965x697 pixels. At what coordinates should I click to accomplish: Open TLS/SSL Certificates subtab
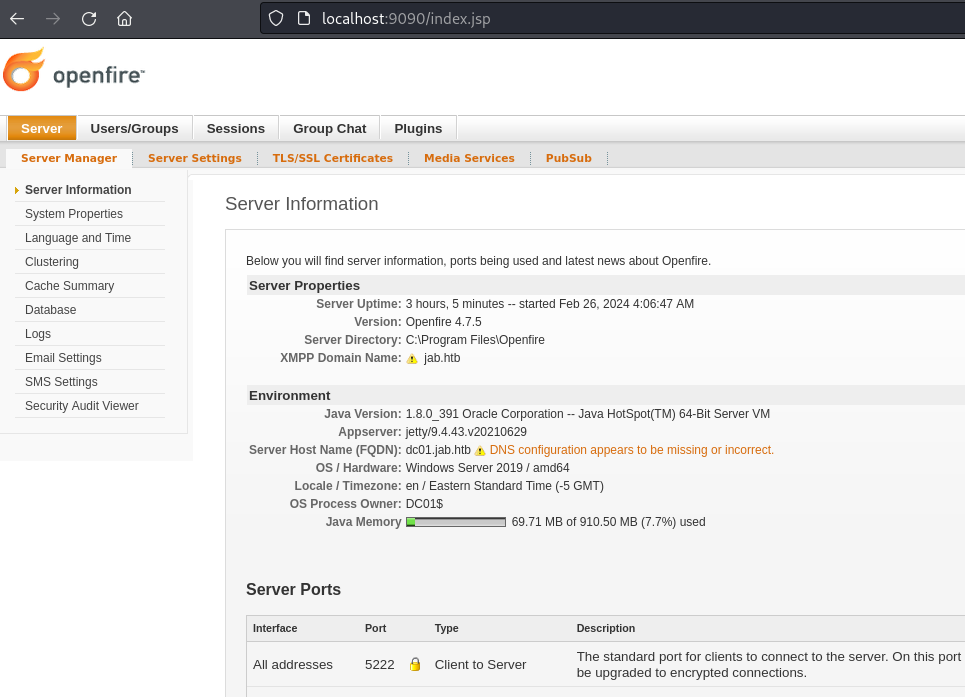tap(332, 158)
